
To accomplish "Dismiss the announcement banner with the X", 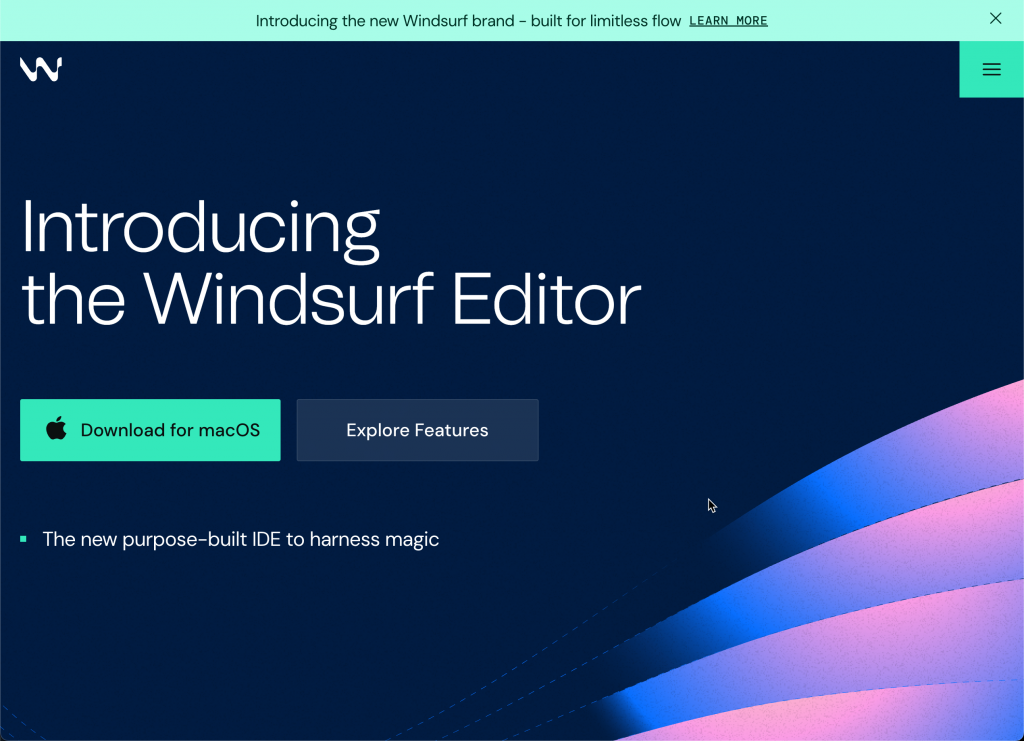I will [x=995, y=18].
